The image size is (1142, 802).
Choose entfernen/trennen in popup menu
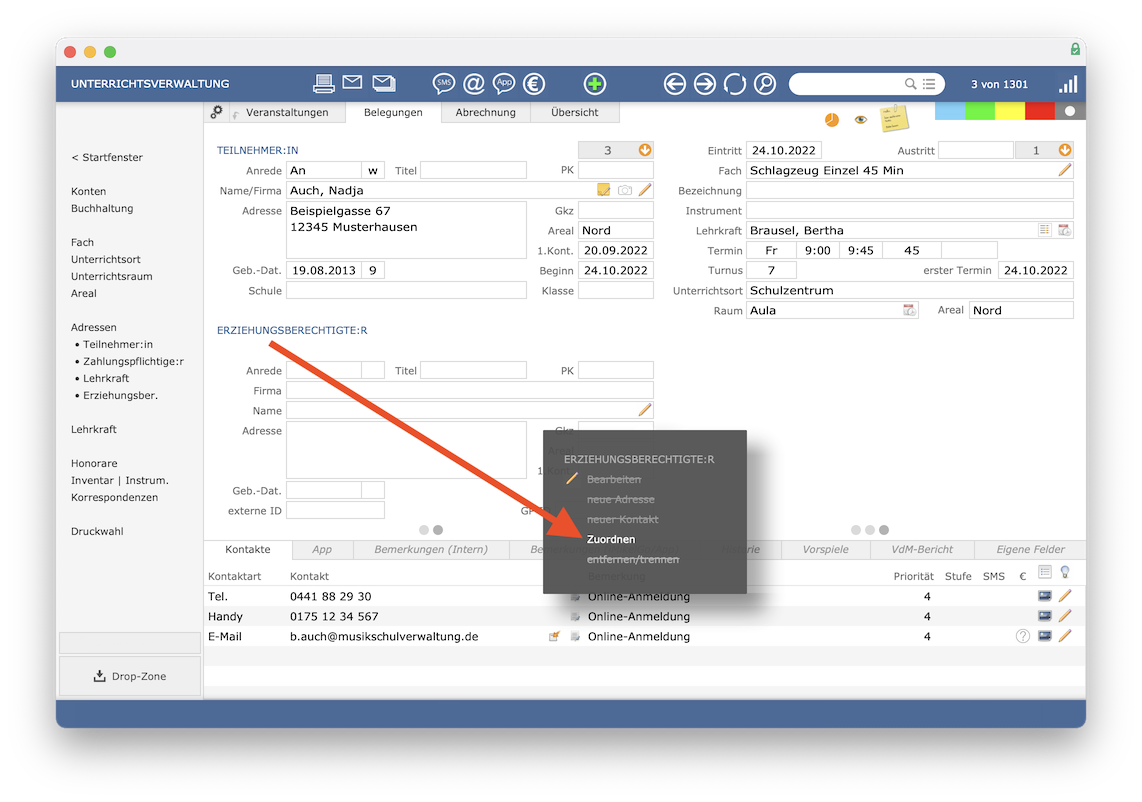coord(633,559)
